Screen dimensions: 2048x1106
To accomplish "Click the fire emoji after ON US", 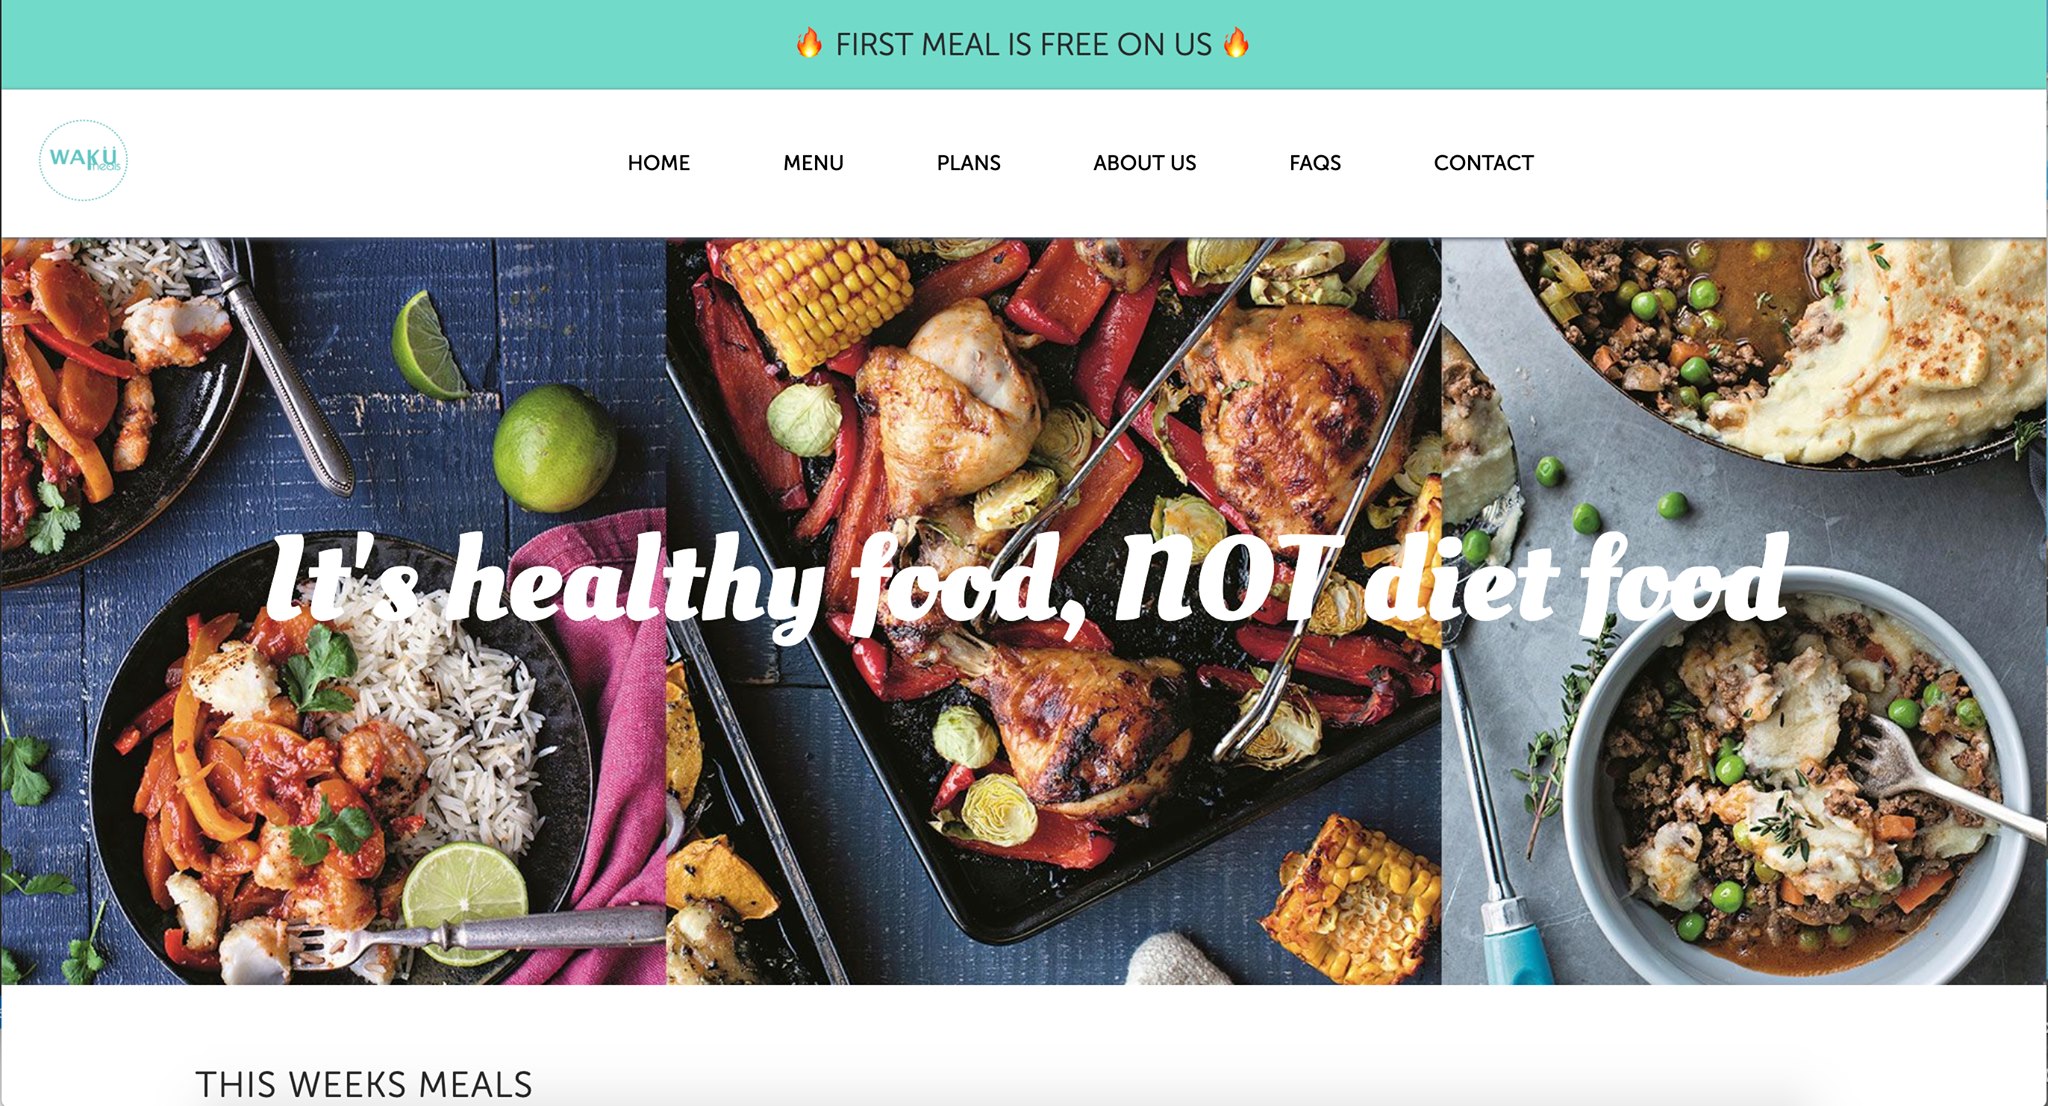I will coord(1236,43).
